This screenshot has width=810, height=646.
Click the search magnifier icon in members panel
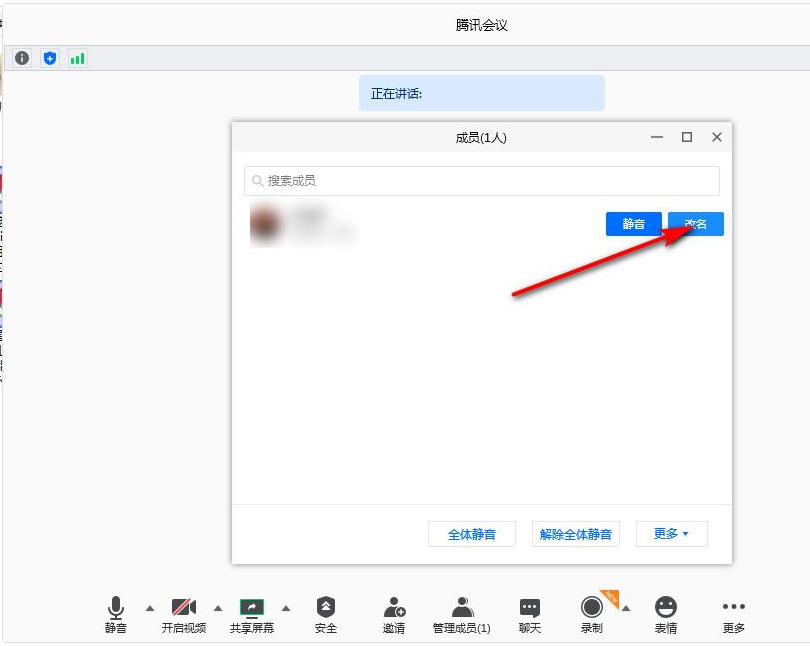(257, 181)
